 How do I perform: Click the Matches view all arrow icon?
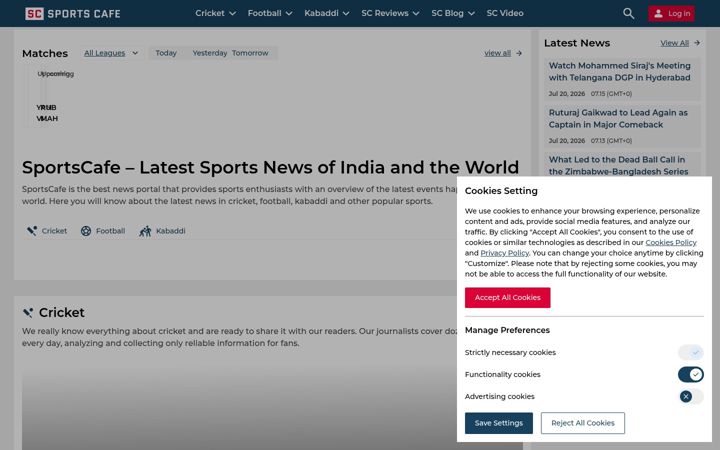coord(518,53)
